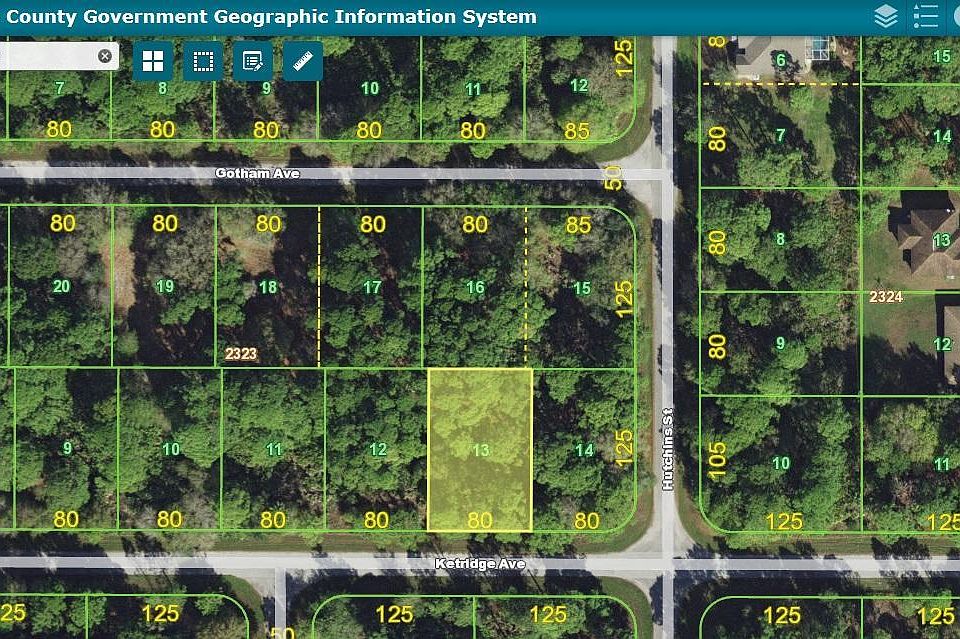Clear the search box using the X icon

coord(105,56)
